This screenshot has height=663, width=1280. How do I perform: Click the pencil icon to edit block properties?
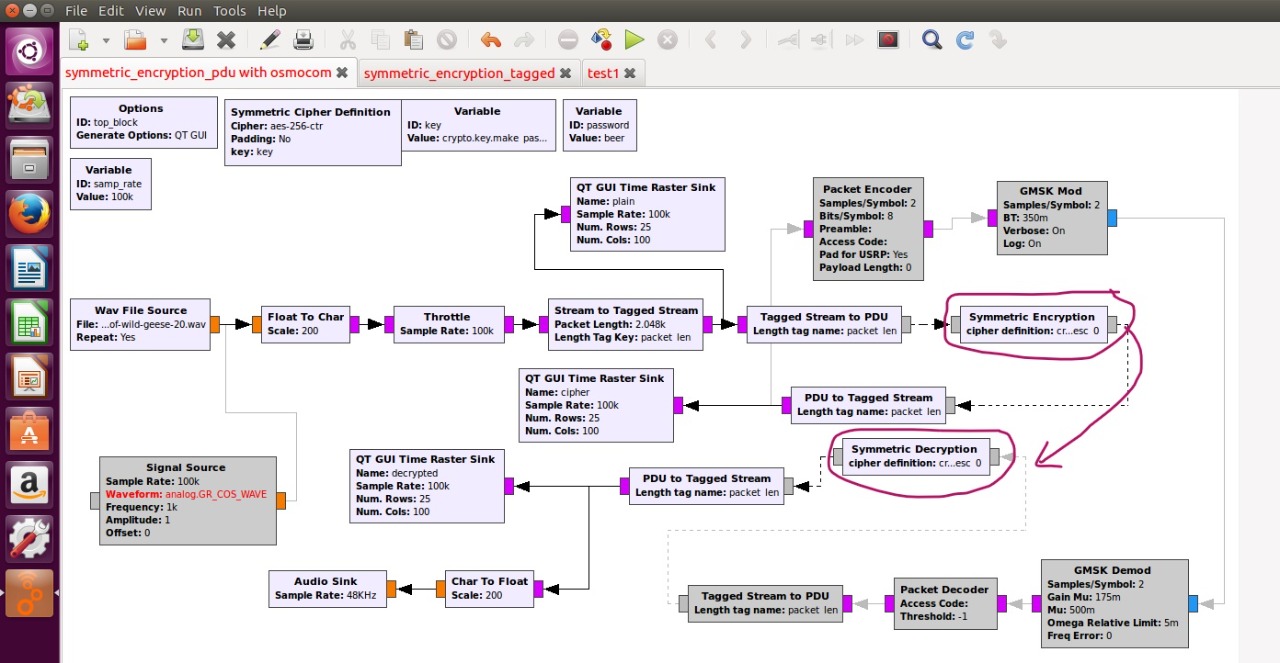(270, 40)
